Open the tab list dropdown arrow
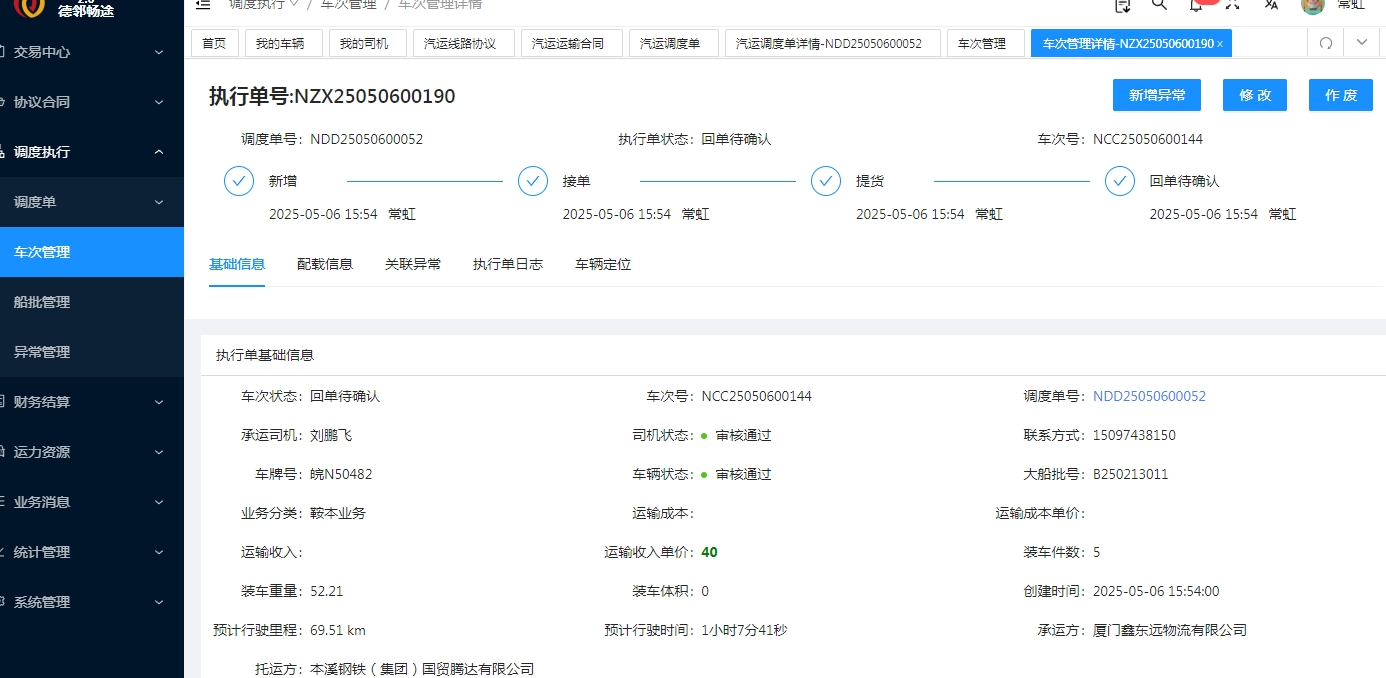This screenshot has height=678, width=1386. click(x=1362, y=43)
